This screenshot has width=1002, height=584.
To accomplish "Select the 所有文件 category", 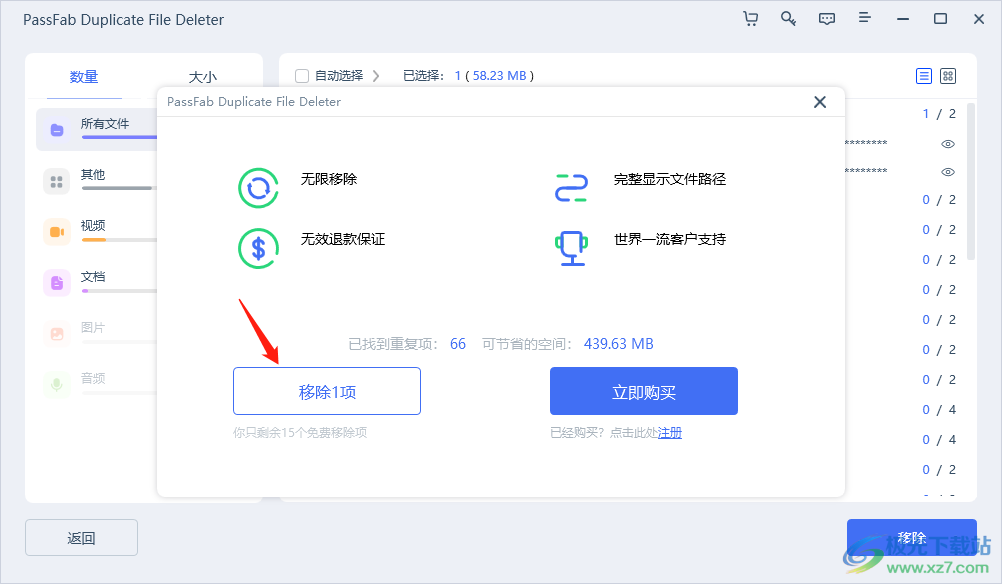I will tap(97, 129).
